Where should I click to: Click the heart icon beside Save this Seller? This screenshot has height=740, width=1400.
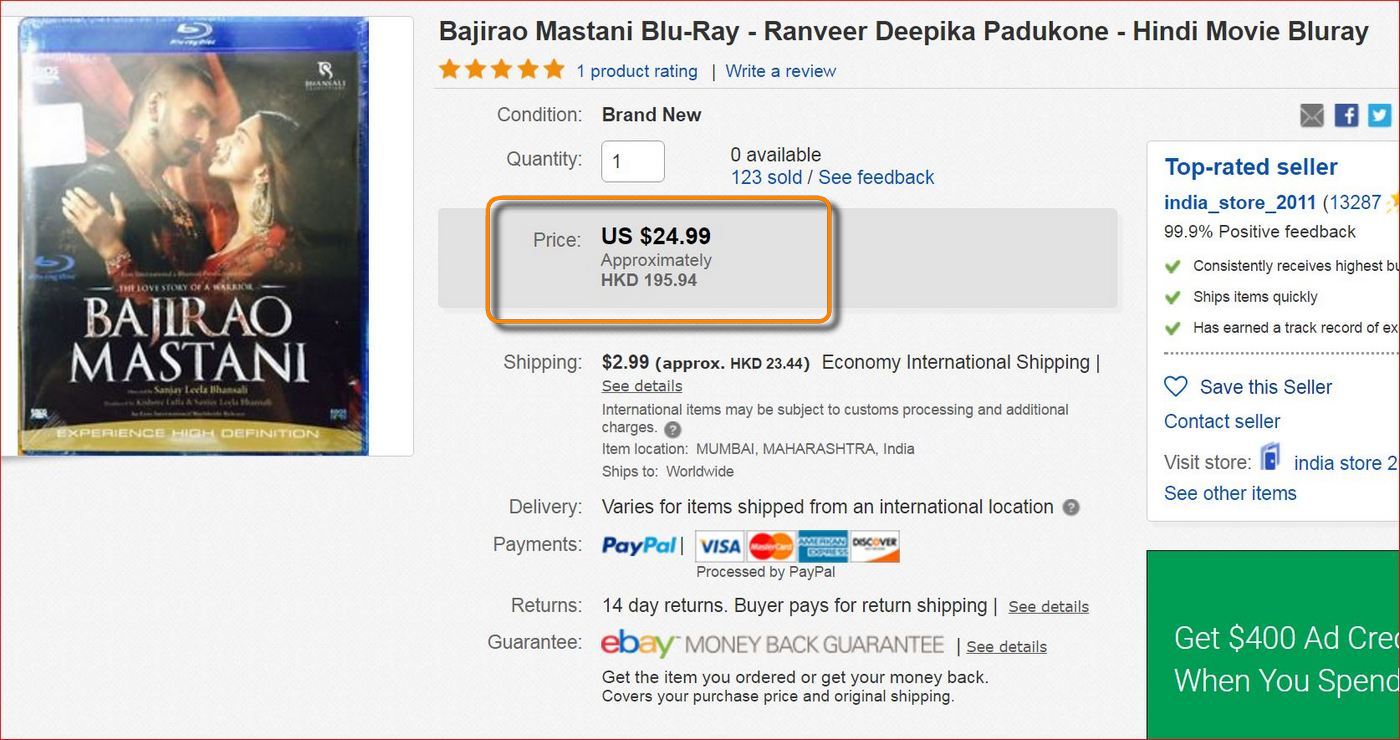(1176, 387)
